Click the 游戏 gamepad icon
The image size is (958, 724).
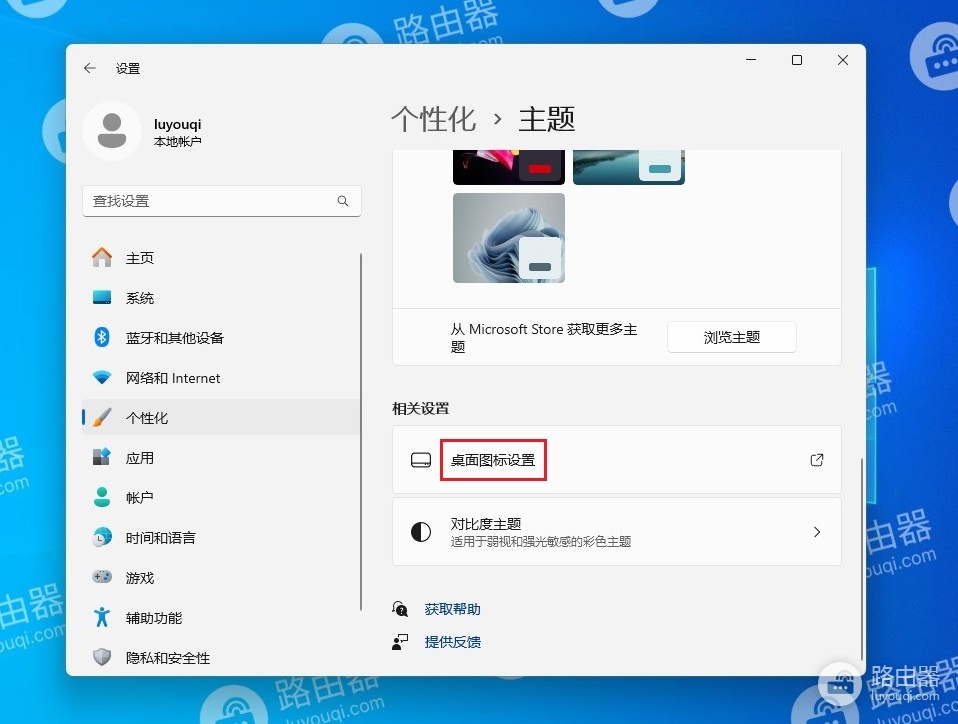[x=102, y=577]
